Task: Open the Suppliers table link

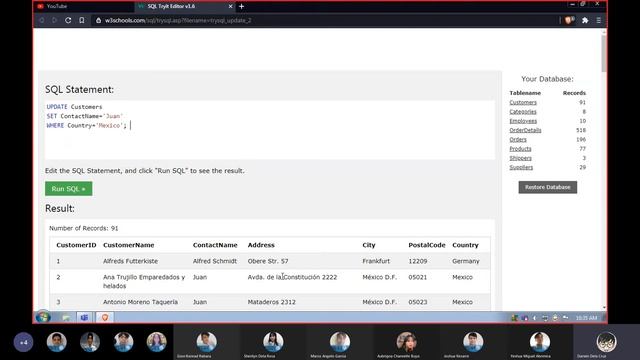Action: coord(521,167)
